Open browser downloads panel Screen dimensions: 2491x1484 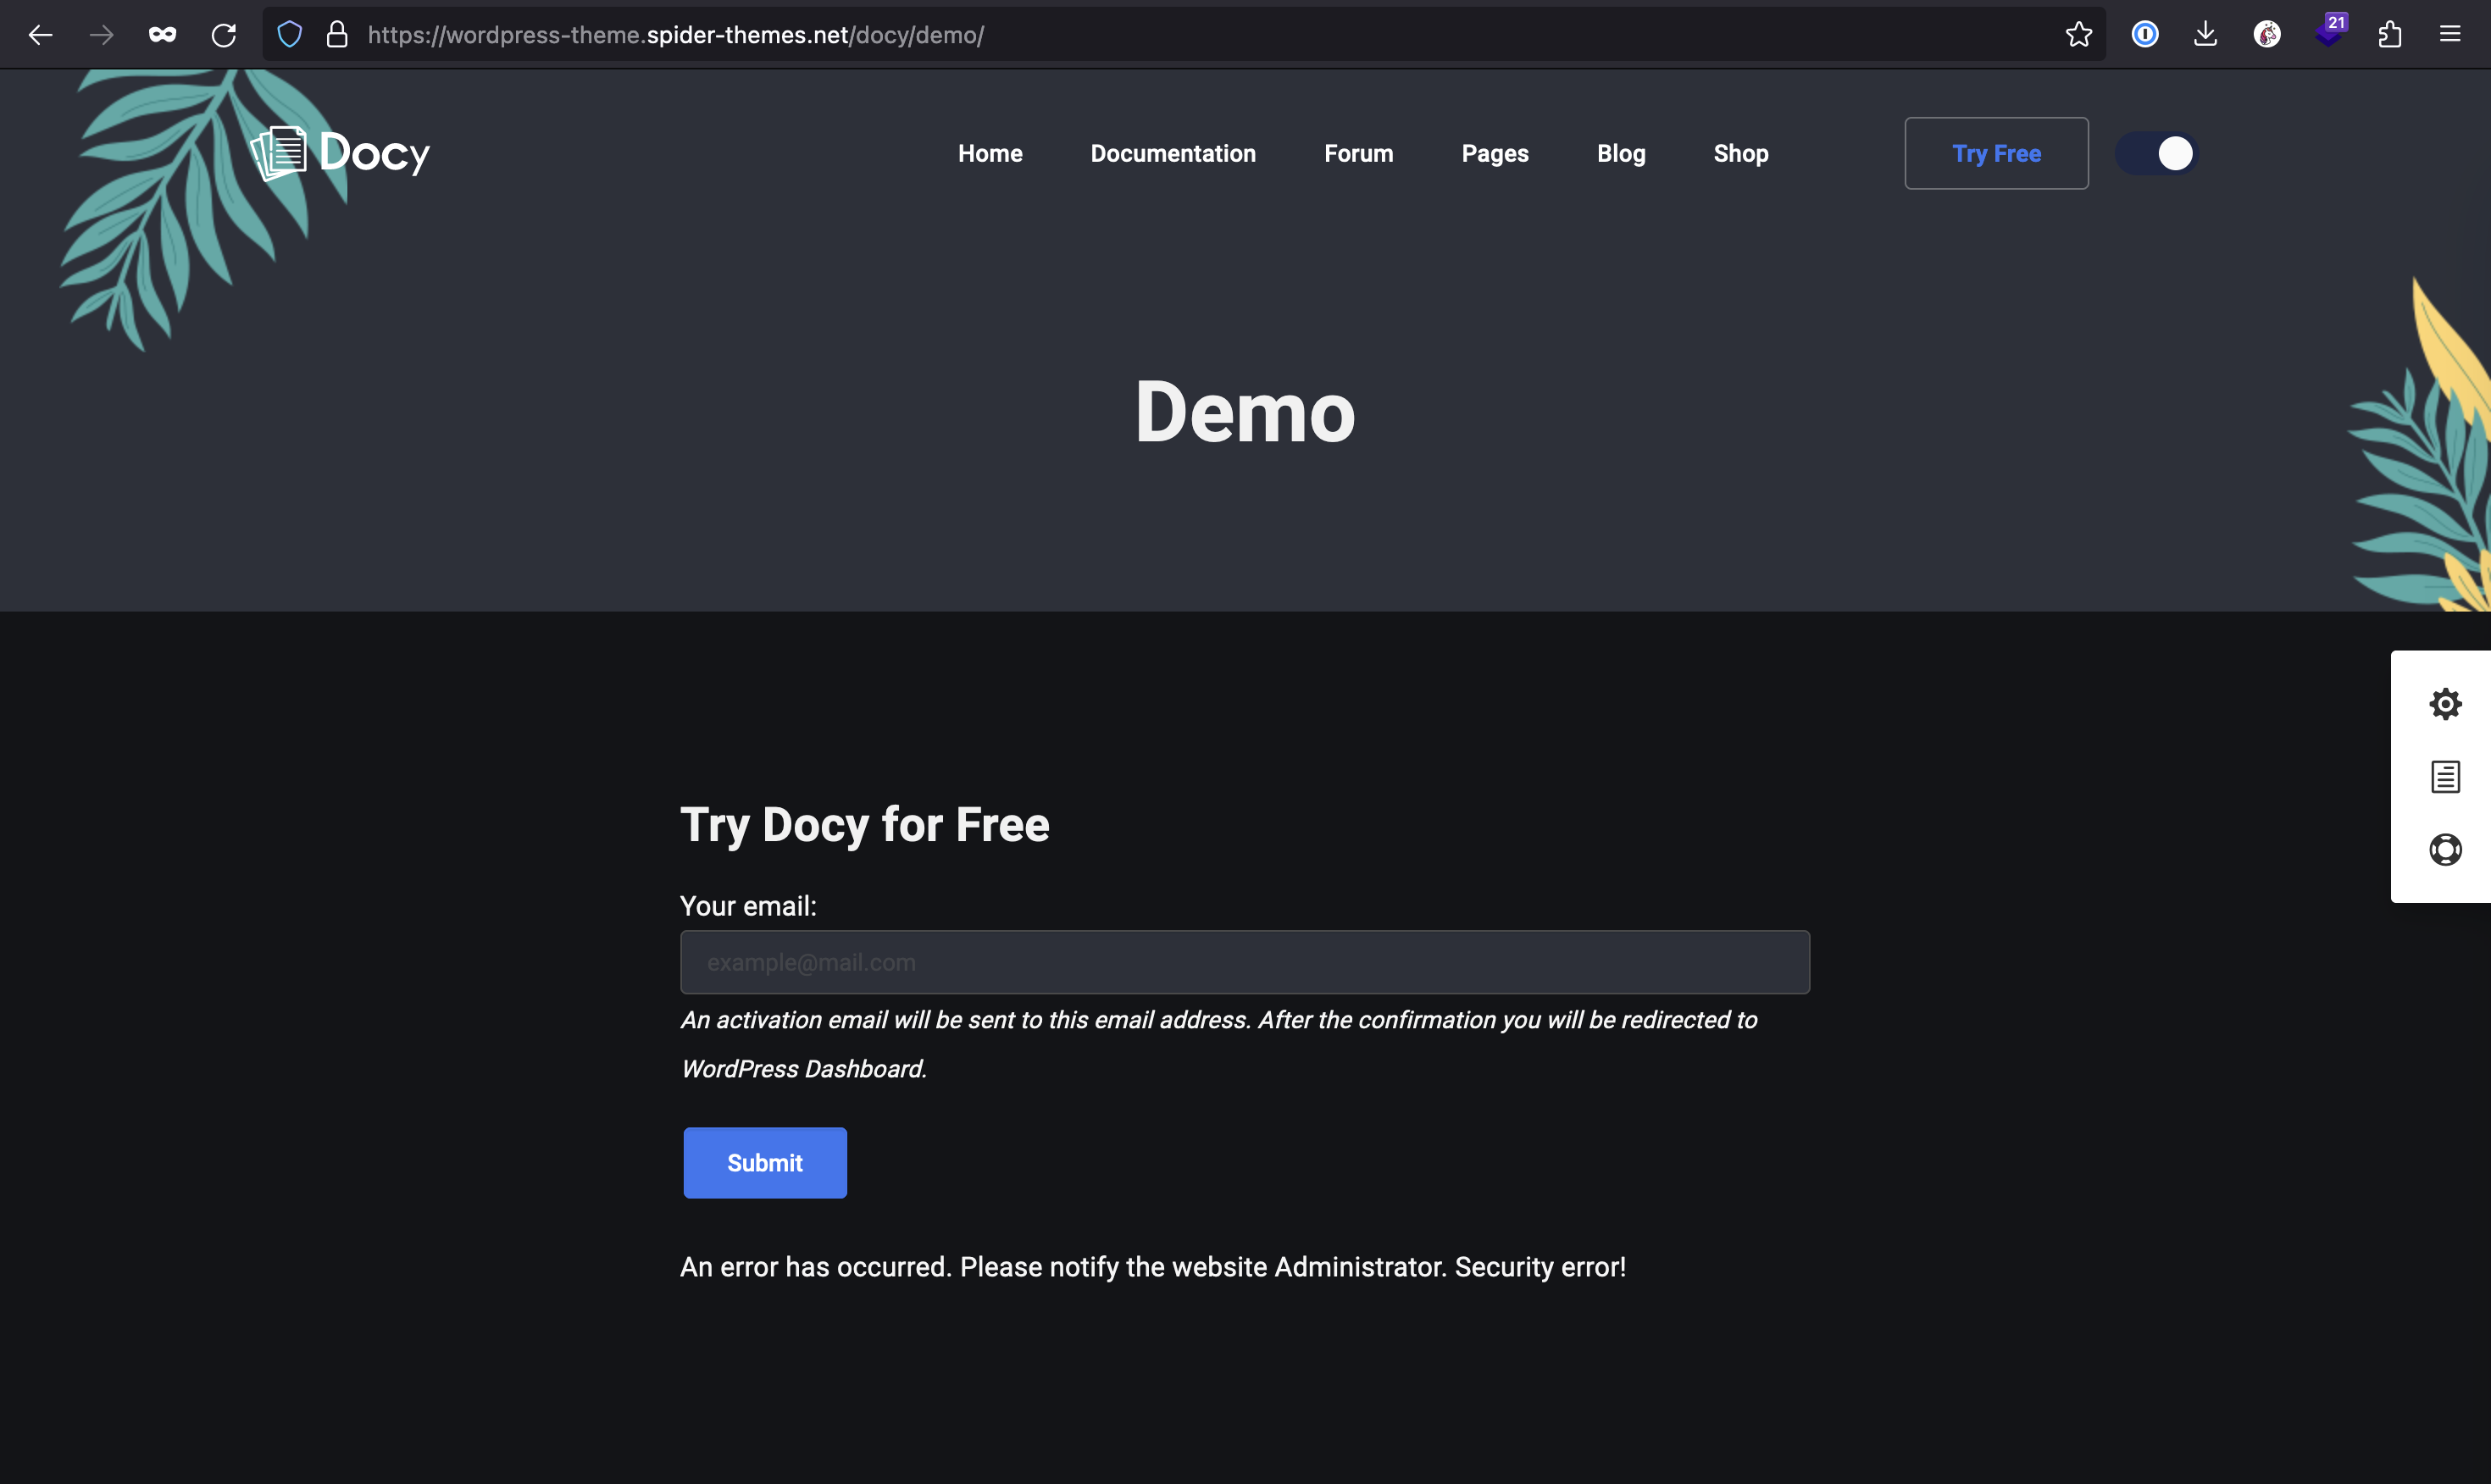coord(2205,35)
